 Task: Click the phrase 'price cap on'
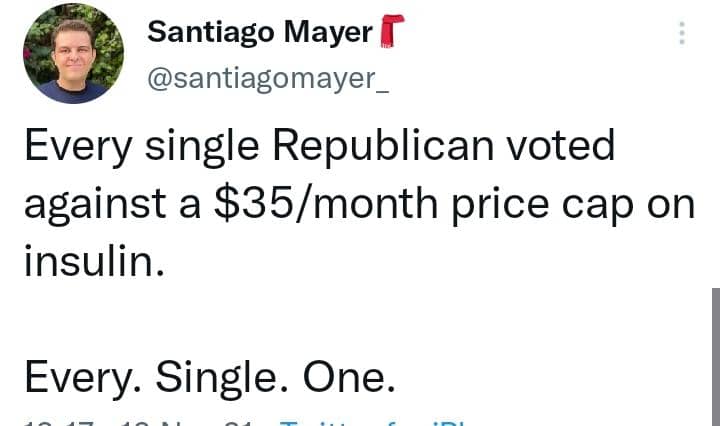pos(574,206)
